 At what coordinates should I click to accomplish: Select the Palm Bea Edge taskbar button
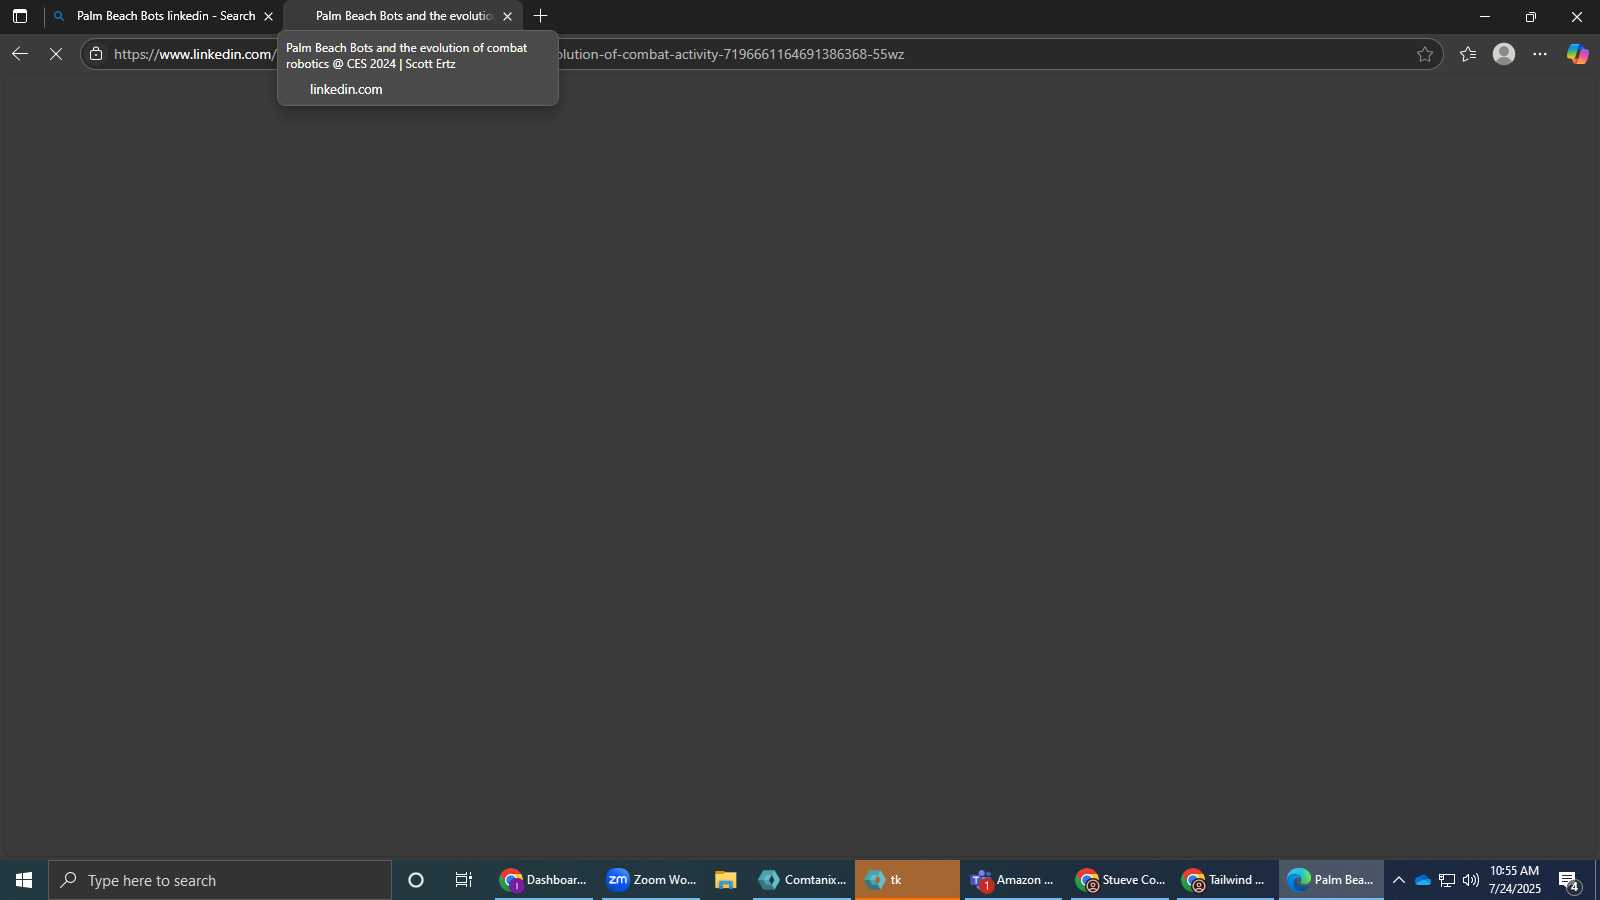(x=1331, y=880)
